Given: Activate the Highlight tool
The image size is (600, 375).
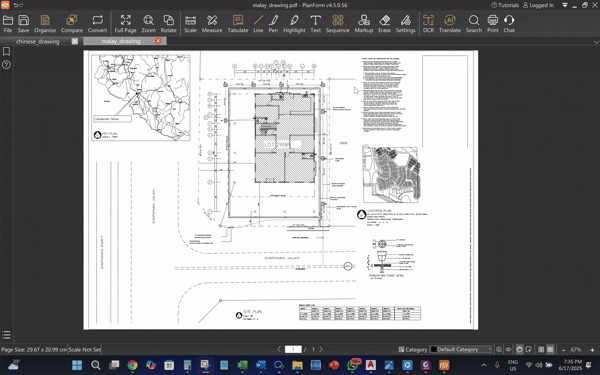Looking at the screenshot, I should (x=294, y=24).
